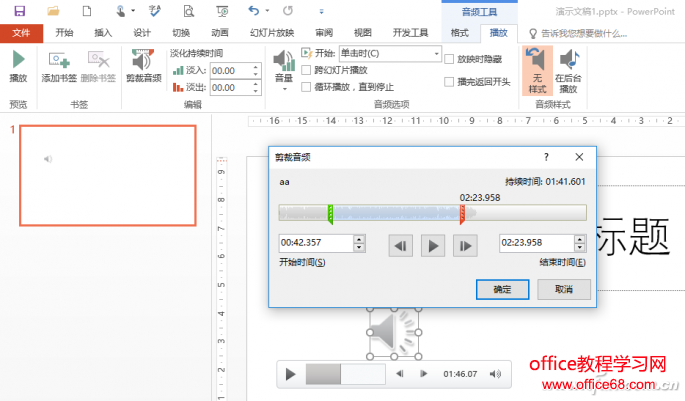Open the 文件 menu
This screenshot has width=685, height=401.
tap(21, 33)
